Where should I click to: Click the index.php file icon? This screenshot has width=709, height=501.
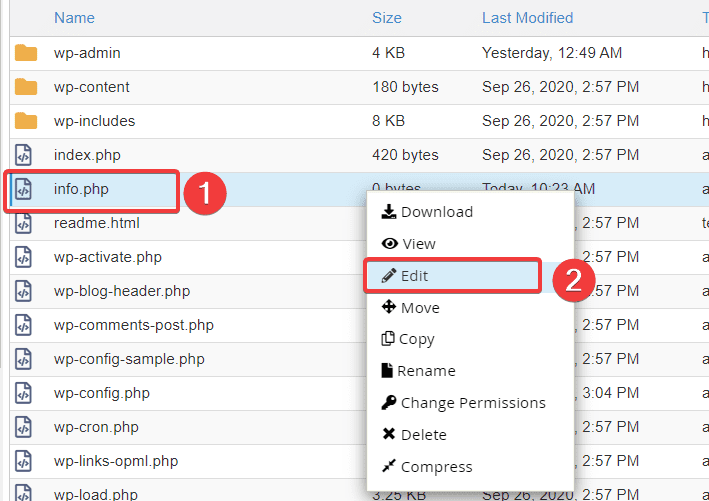tap(26, 155)
